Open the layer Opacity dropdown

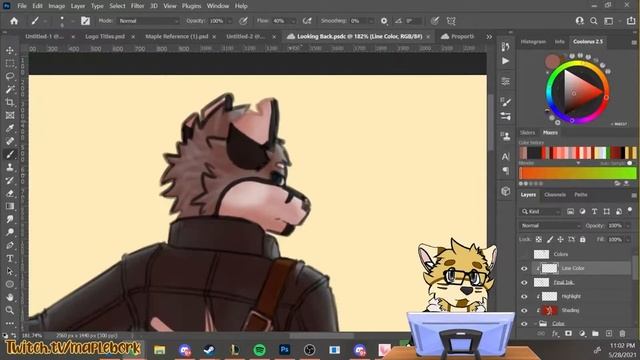[628, 226]
